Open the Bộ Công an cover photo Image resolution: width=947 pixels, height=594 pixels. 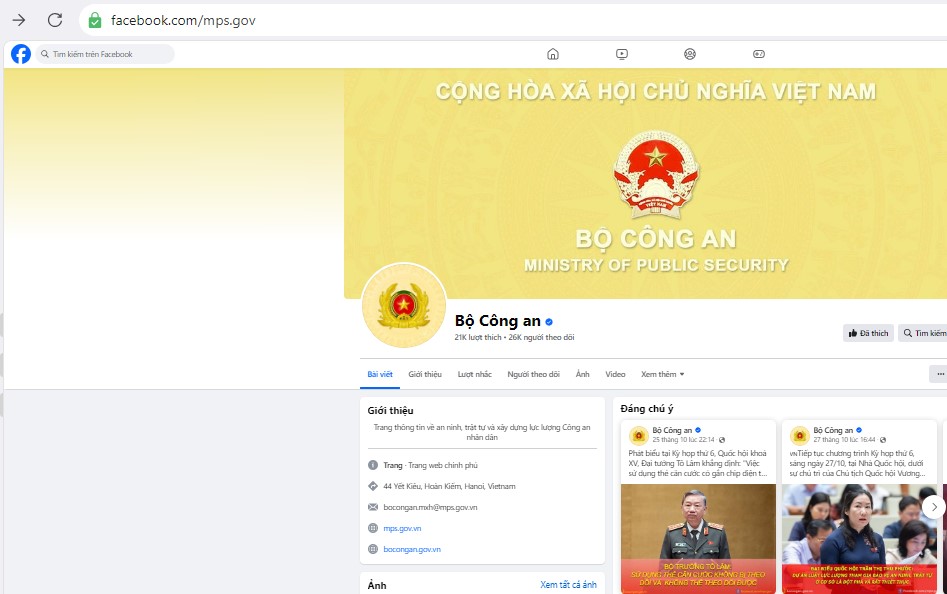(x=645, y=184)
